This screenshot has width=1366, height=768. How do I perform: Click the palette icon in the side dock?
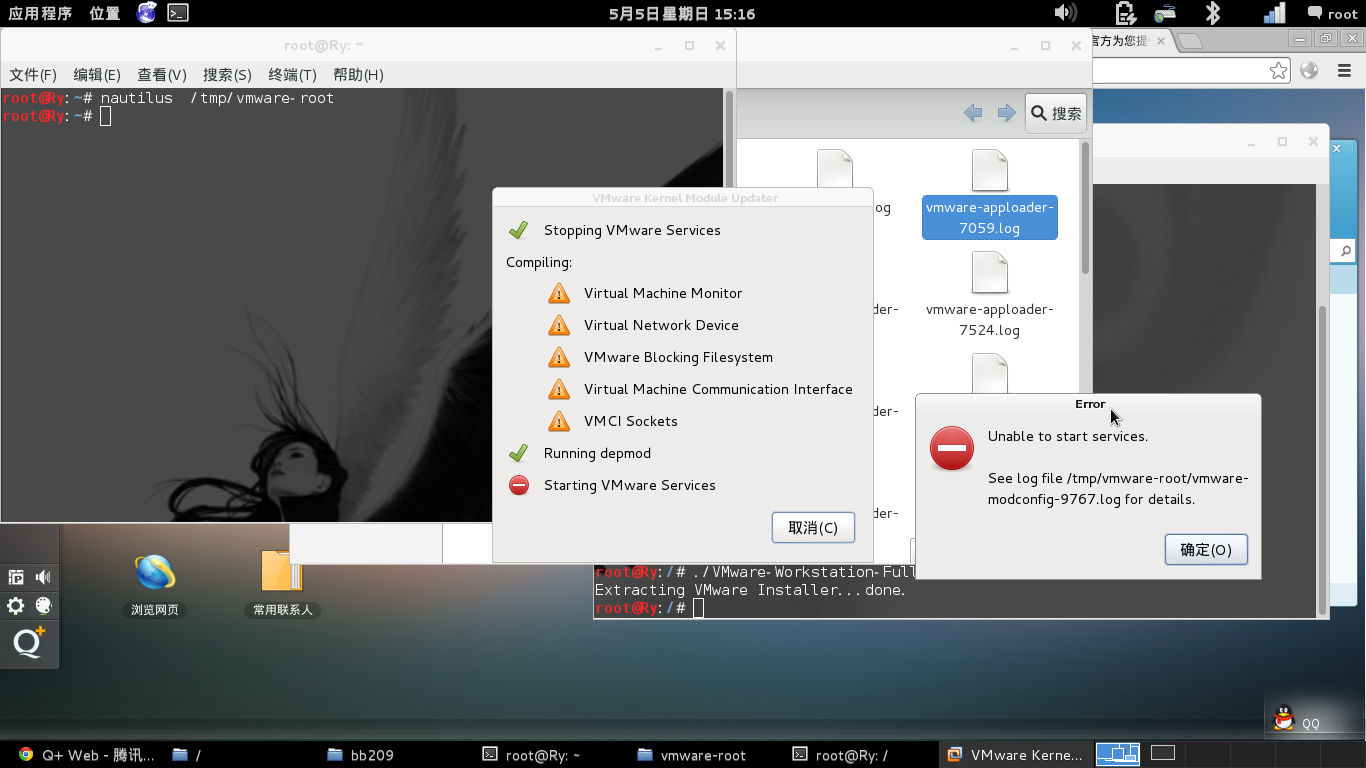[x=43, y=605]
